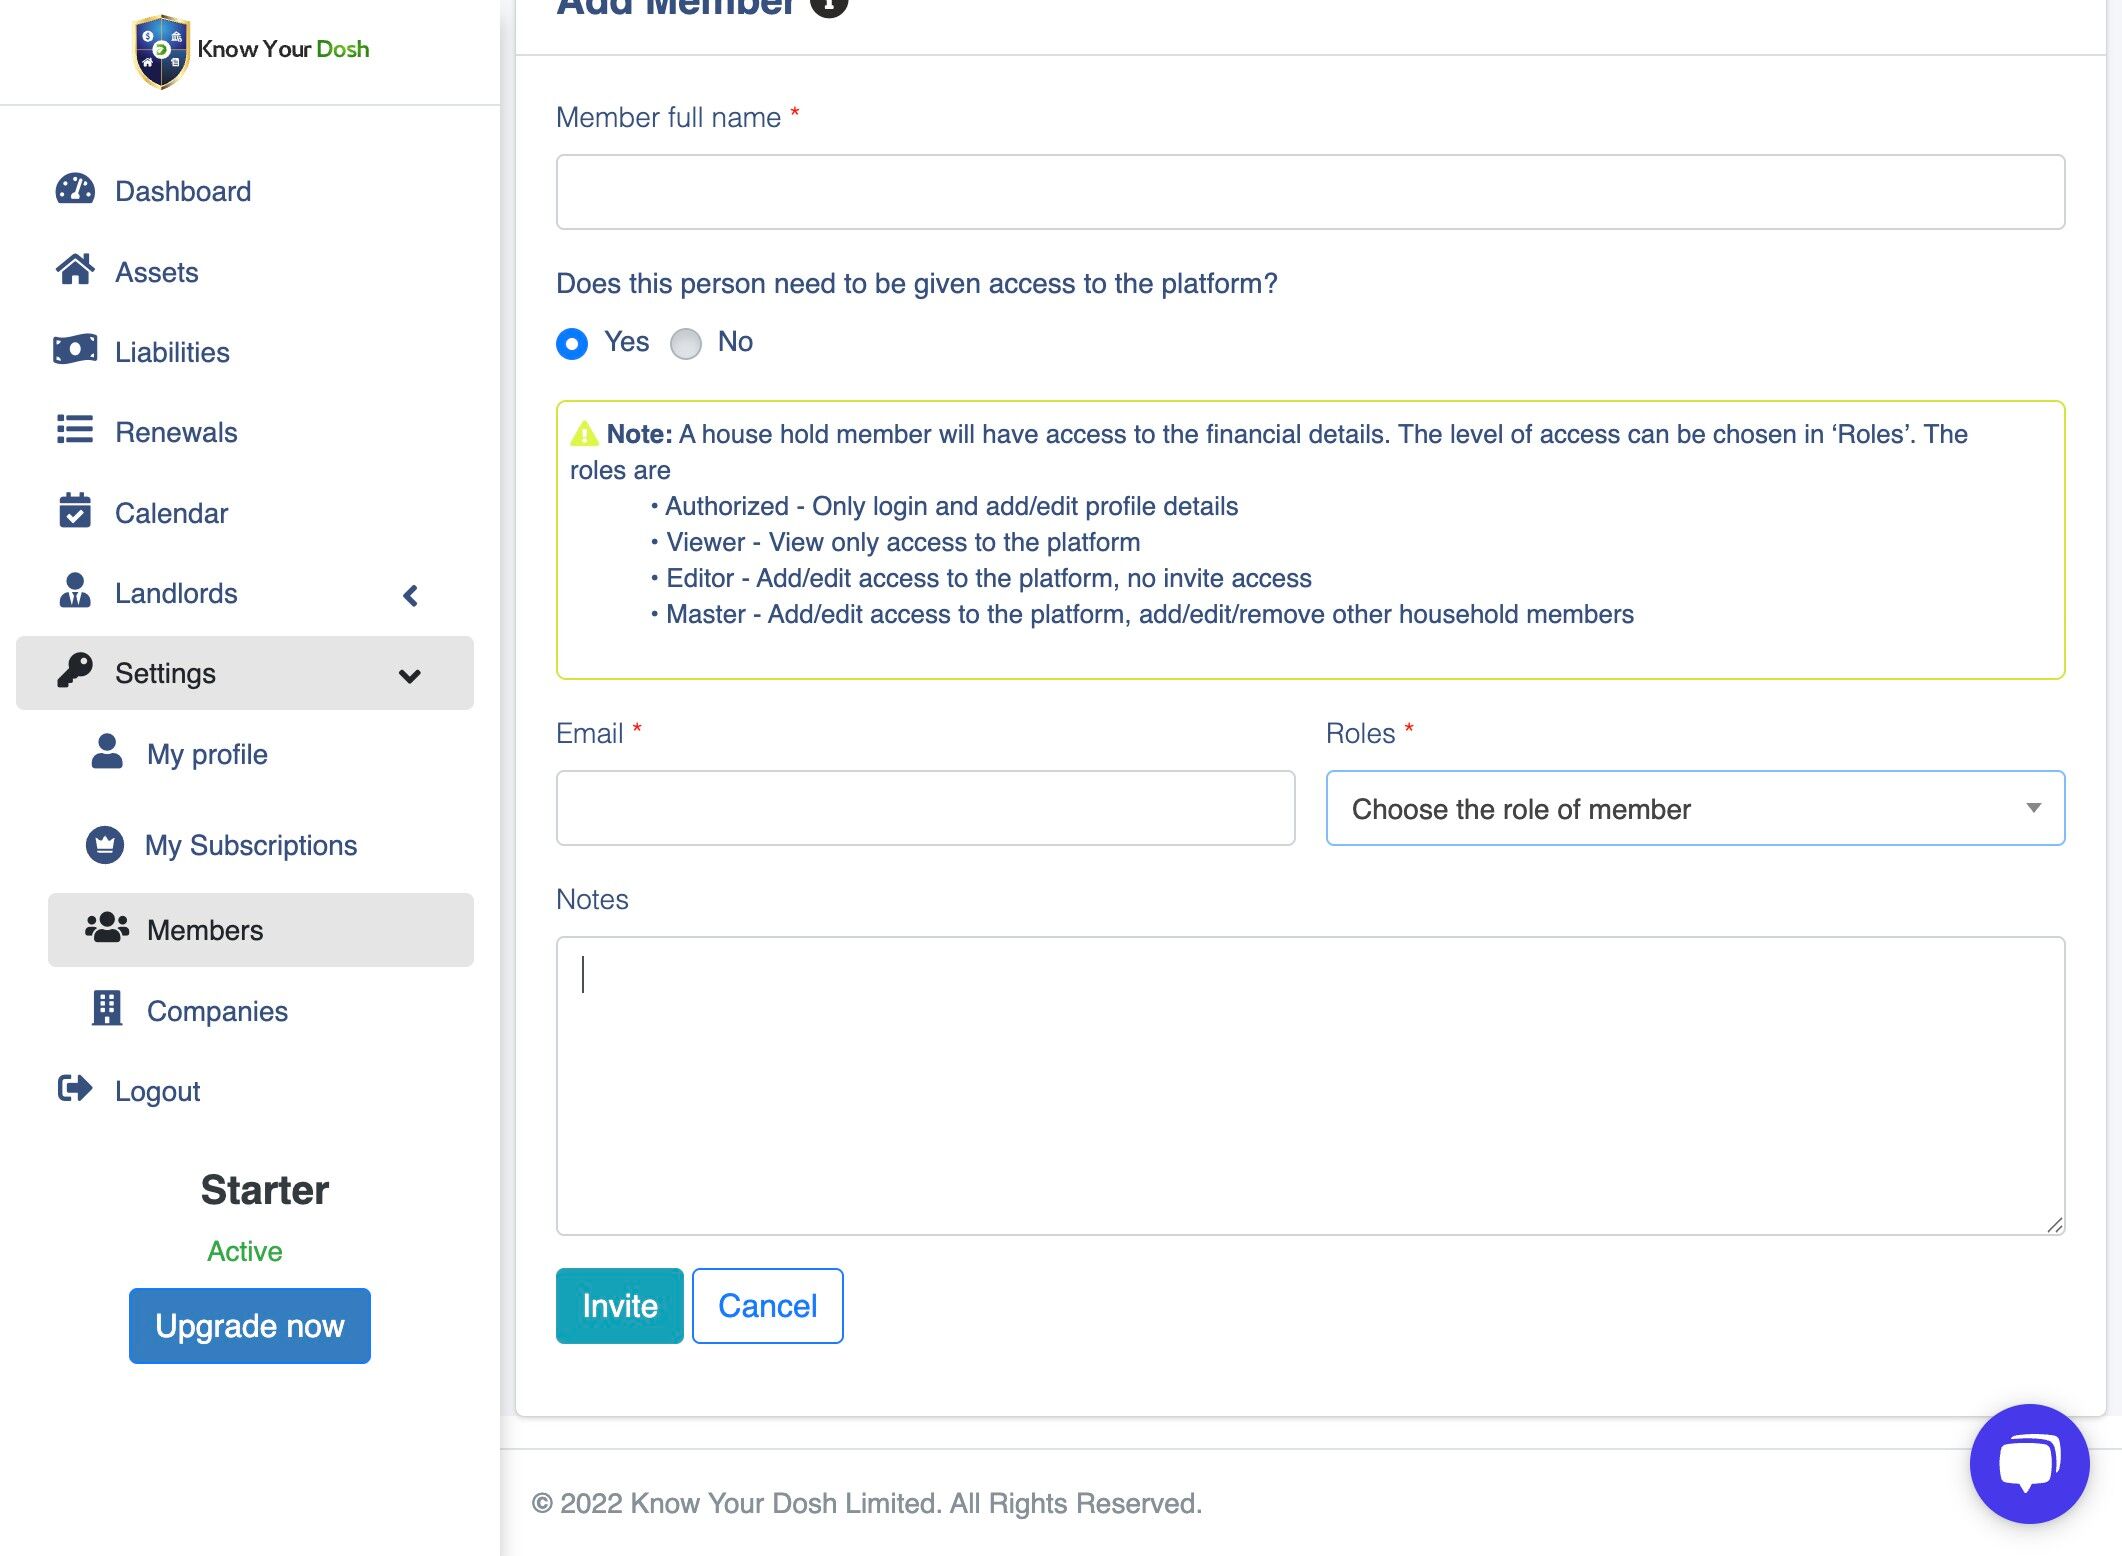
Task: Expand the Landlords submenu arrow
Action: tap(410, 596)
